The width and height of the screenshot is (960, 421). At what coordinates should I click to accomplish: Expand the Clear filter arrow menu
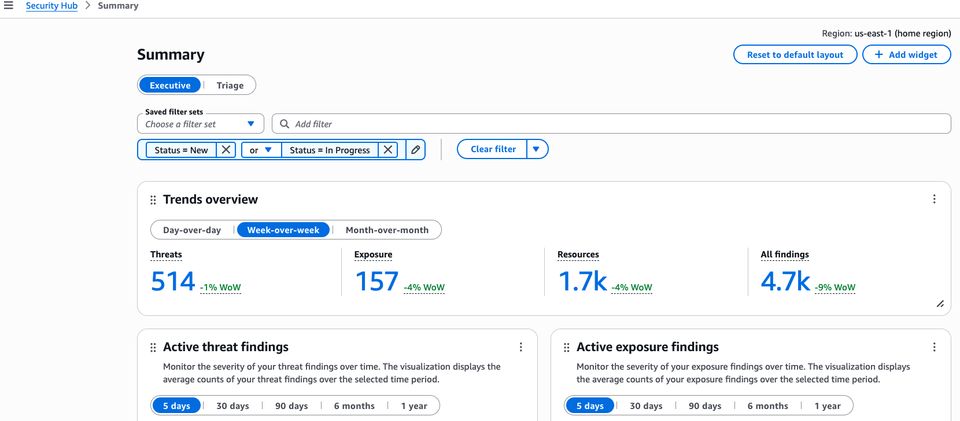[x=537, y=149]
